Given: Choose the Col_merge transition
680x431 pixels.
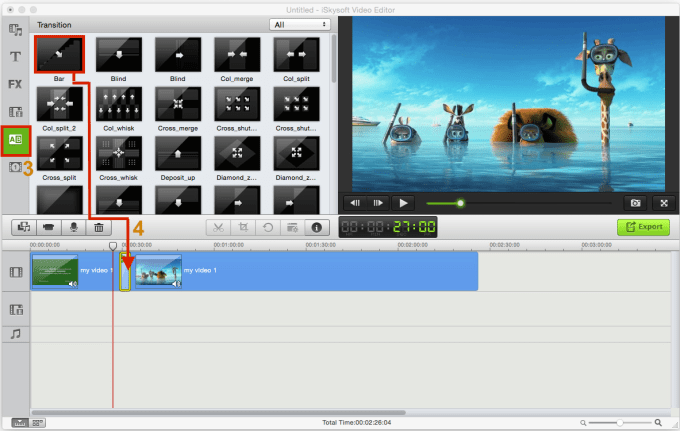Looking at the screenshot, I should [237, 55].
